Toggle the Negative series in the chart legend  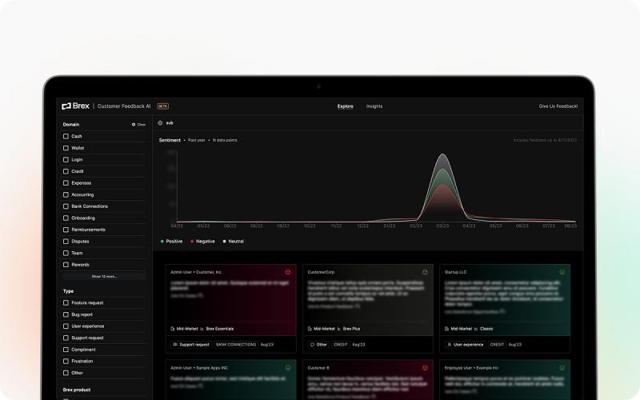click(x=202, y=241)
